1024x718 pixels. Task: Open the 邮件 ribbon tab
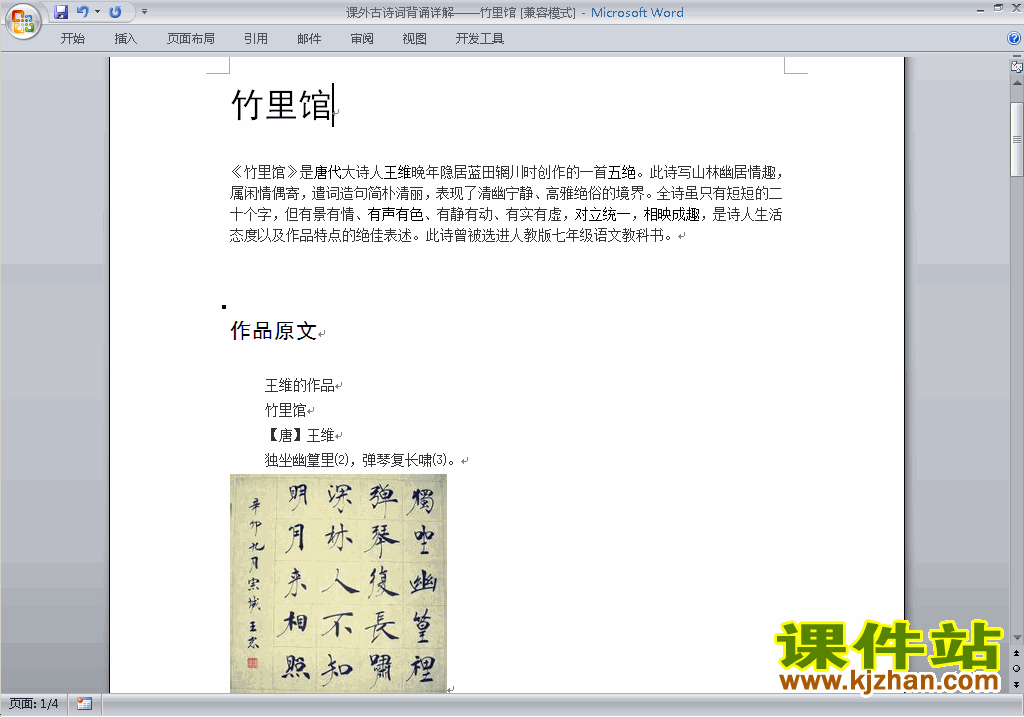(309, 39)
